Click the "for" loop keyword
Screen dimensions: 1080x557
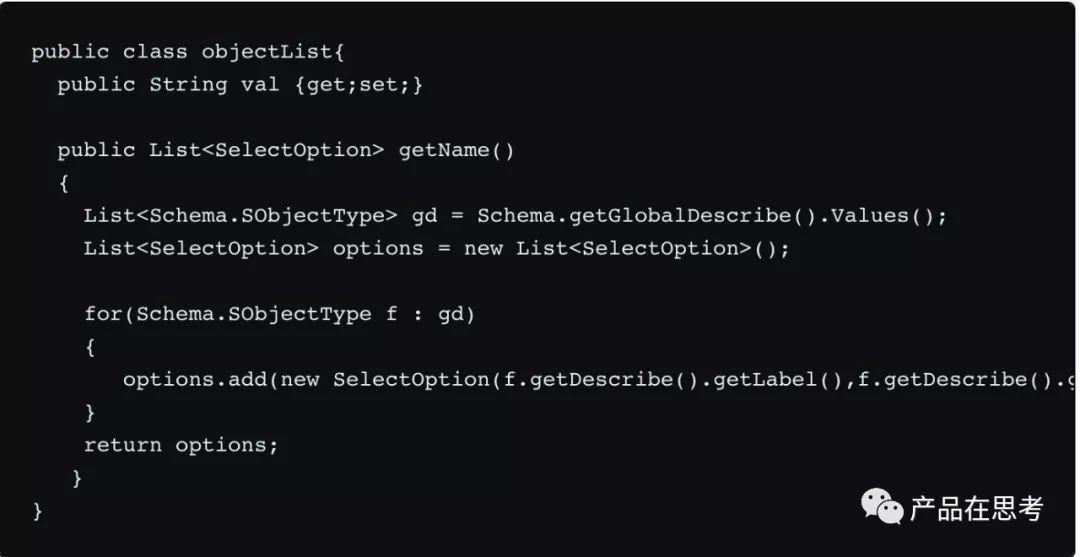pos(103,314)
